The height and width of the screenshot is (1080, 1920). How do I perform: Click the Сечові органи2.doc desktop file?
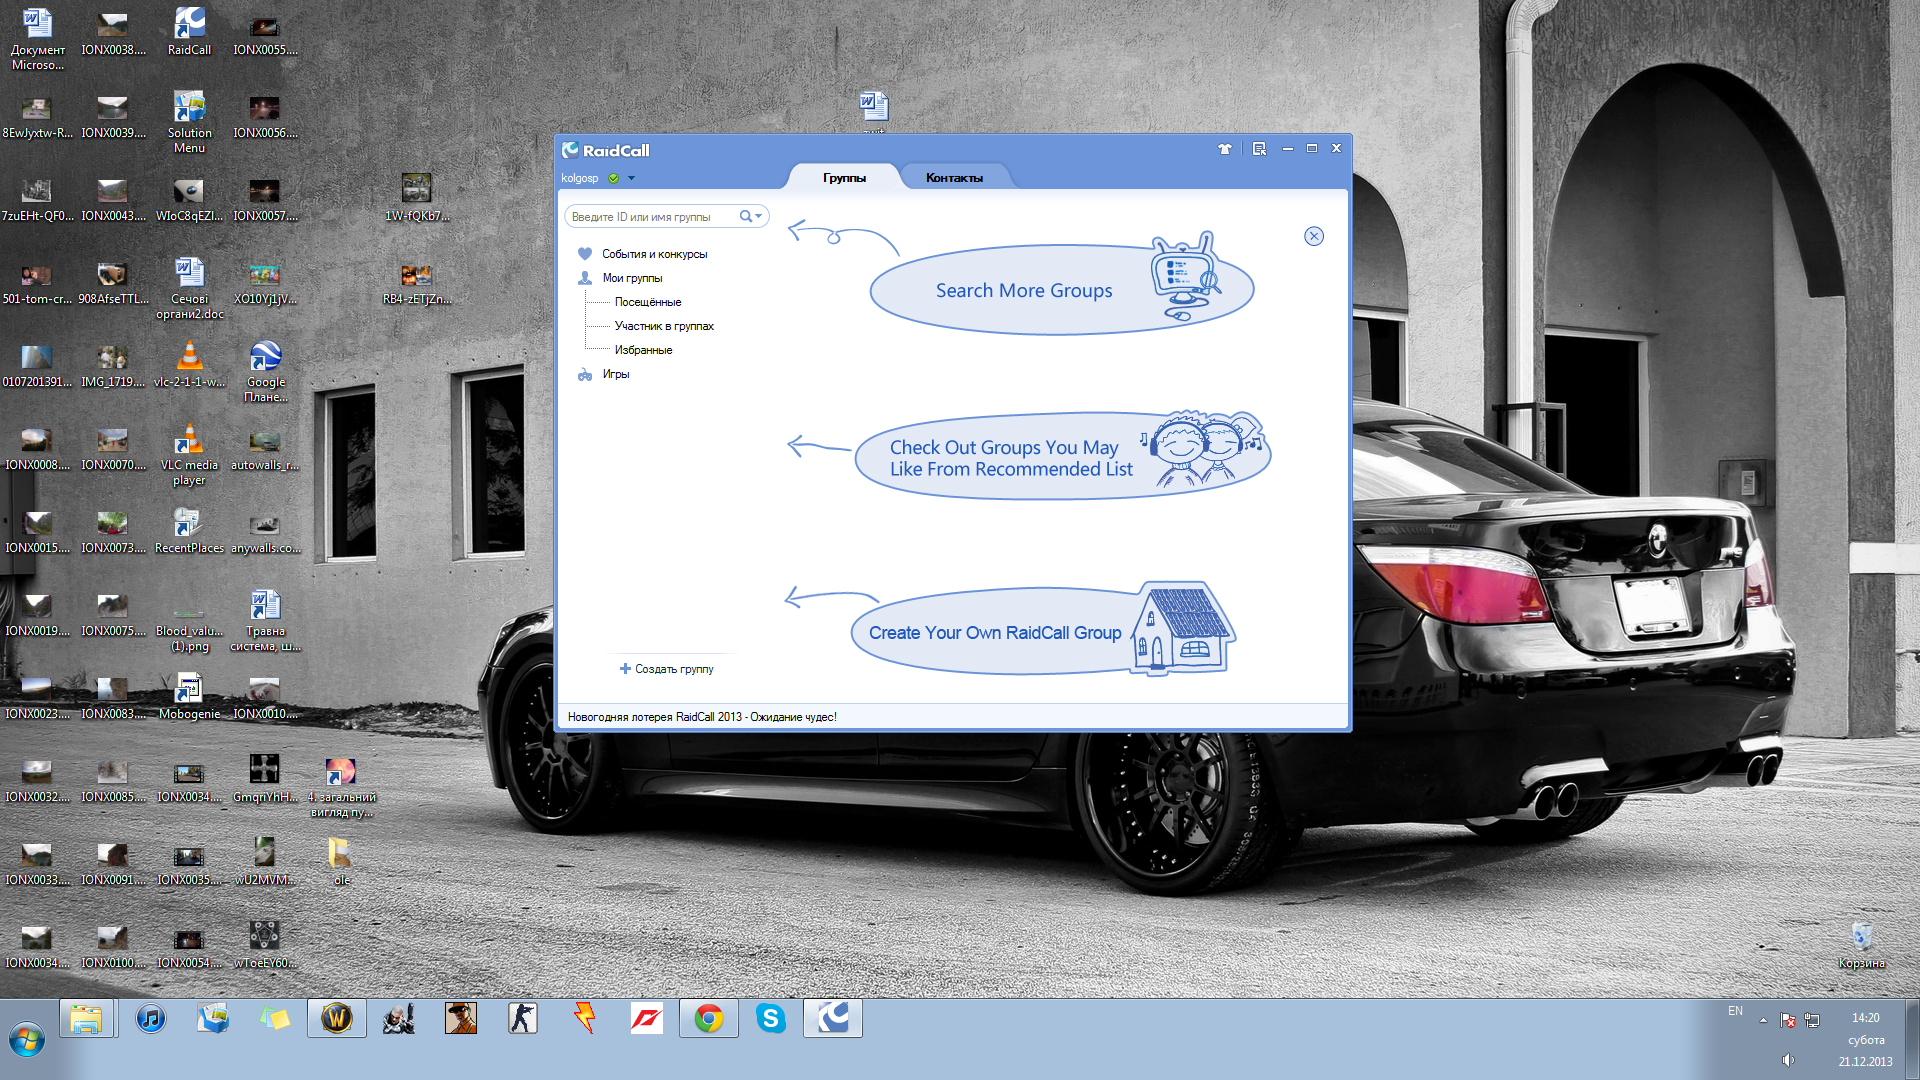point(189,288)
